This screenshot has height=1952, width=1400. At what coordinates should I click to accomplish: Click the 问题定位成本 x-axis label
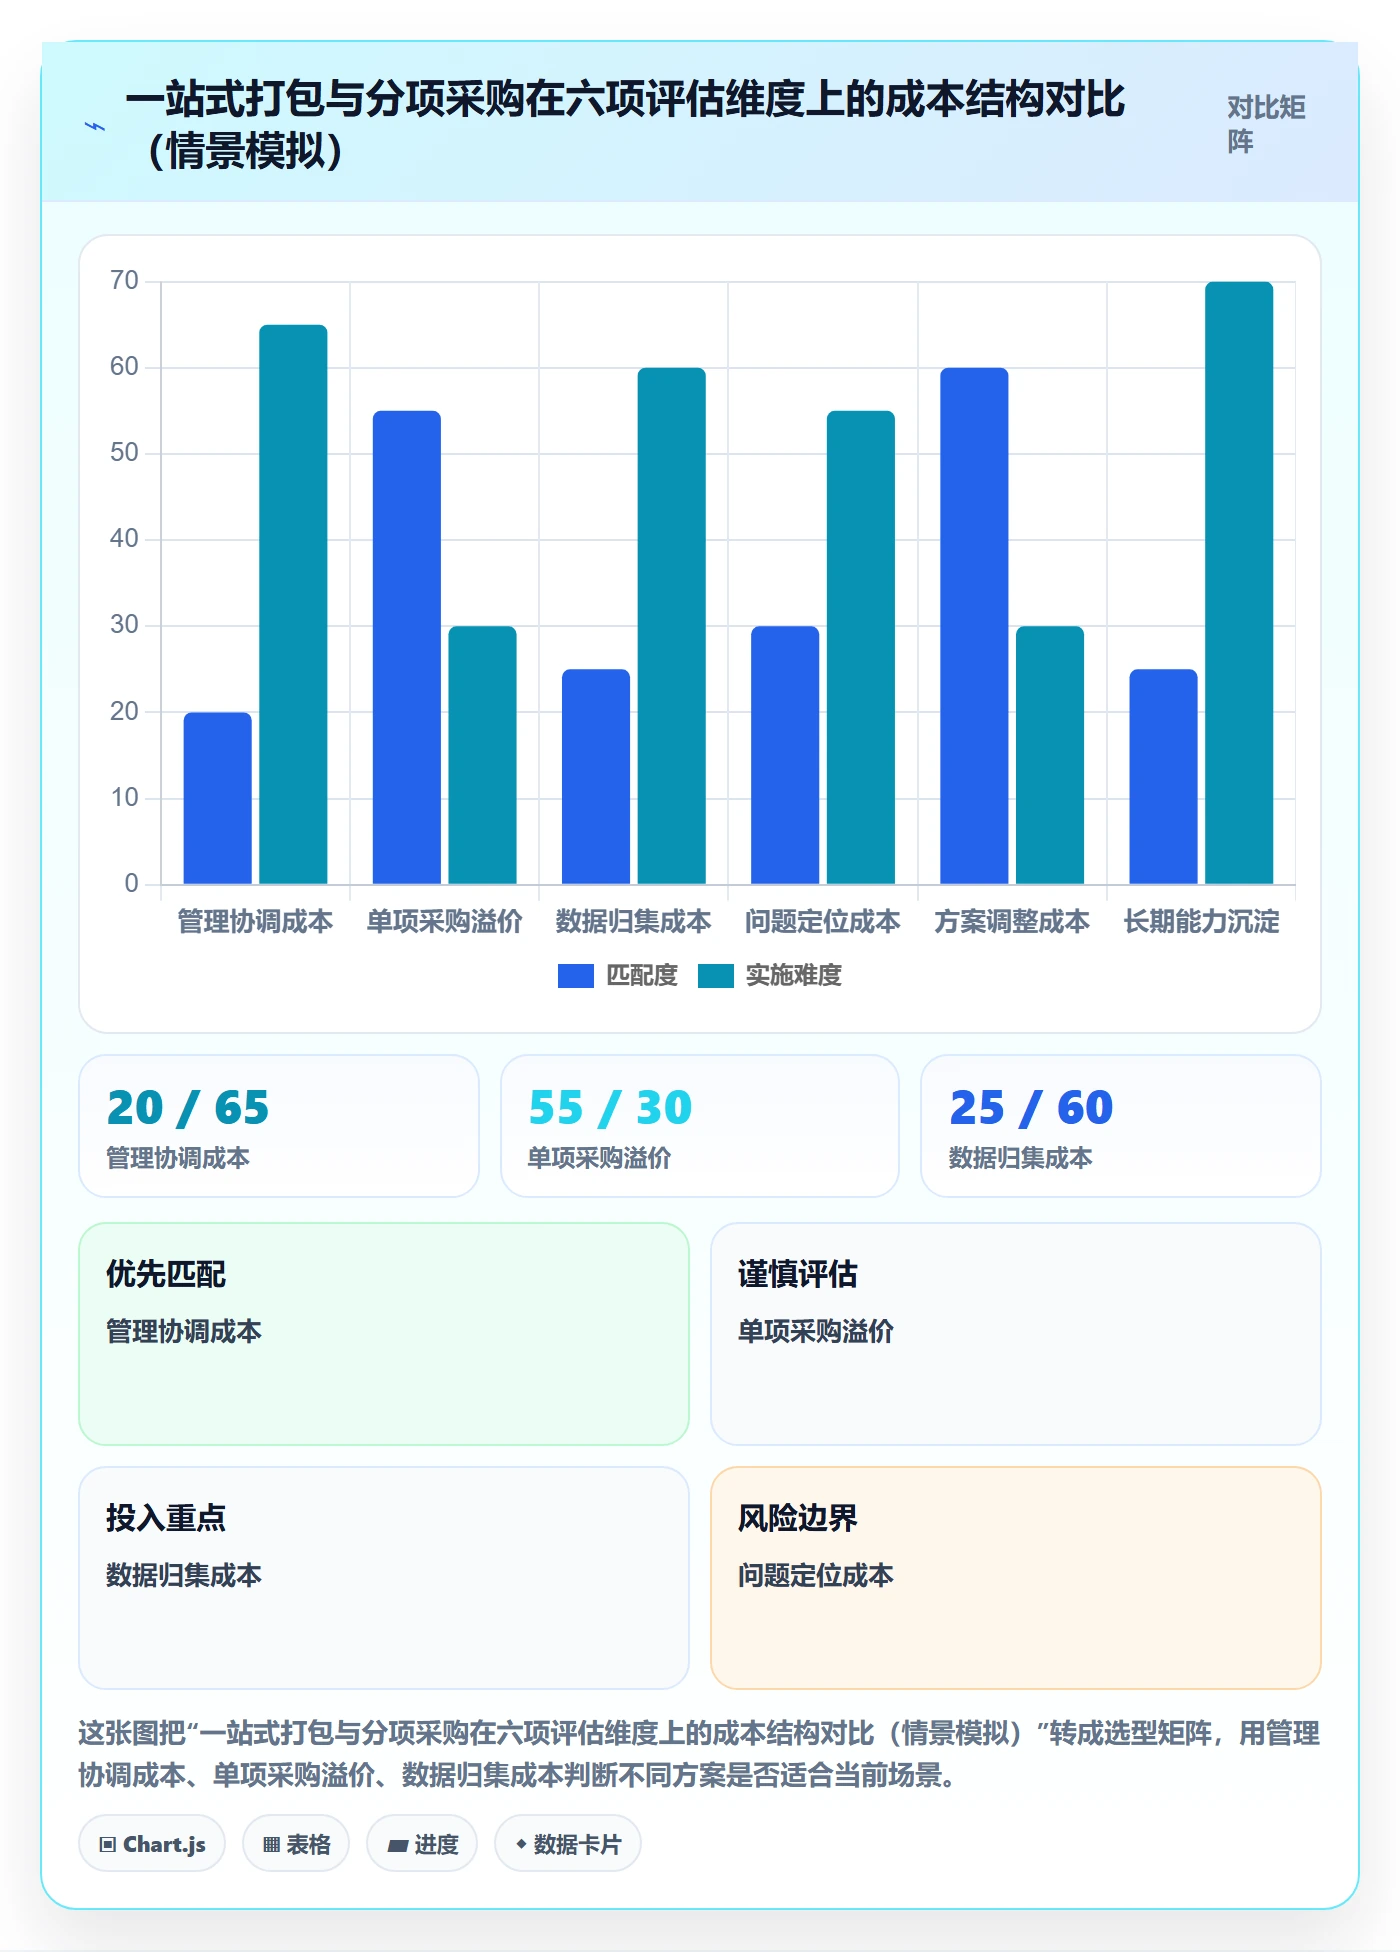[x=822, y=921]
